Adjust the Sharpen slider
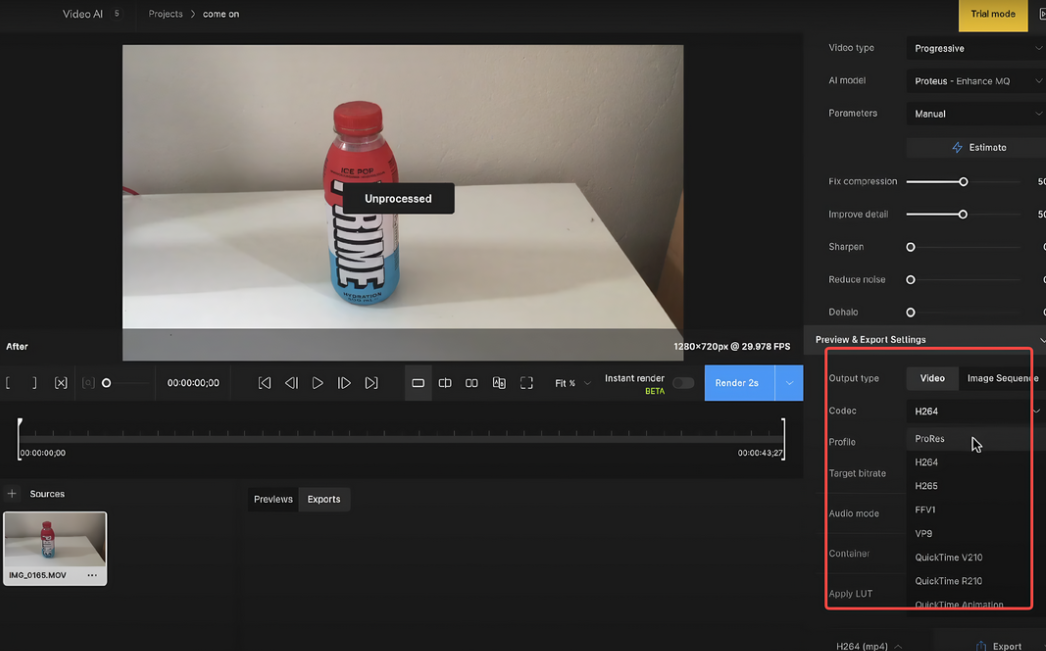 click(x=910, y=246)
